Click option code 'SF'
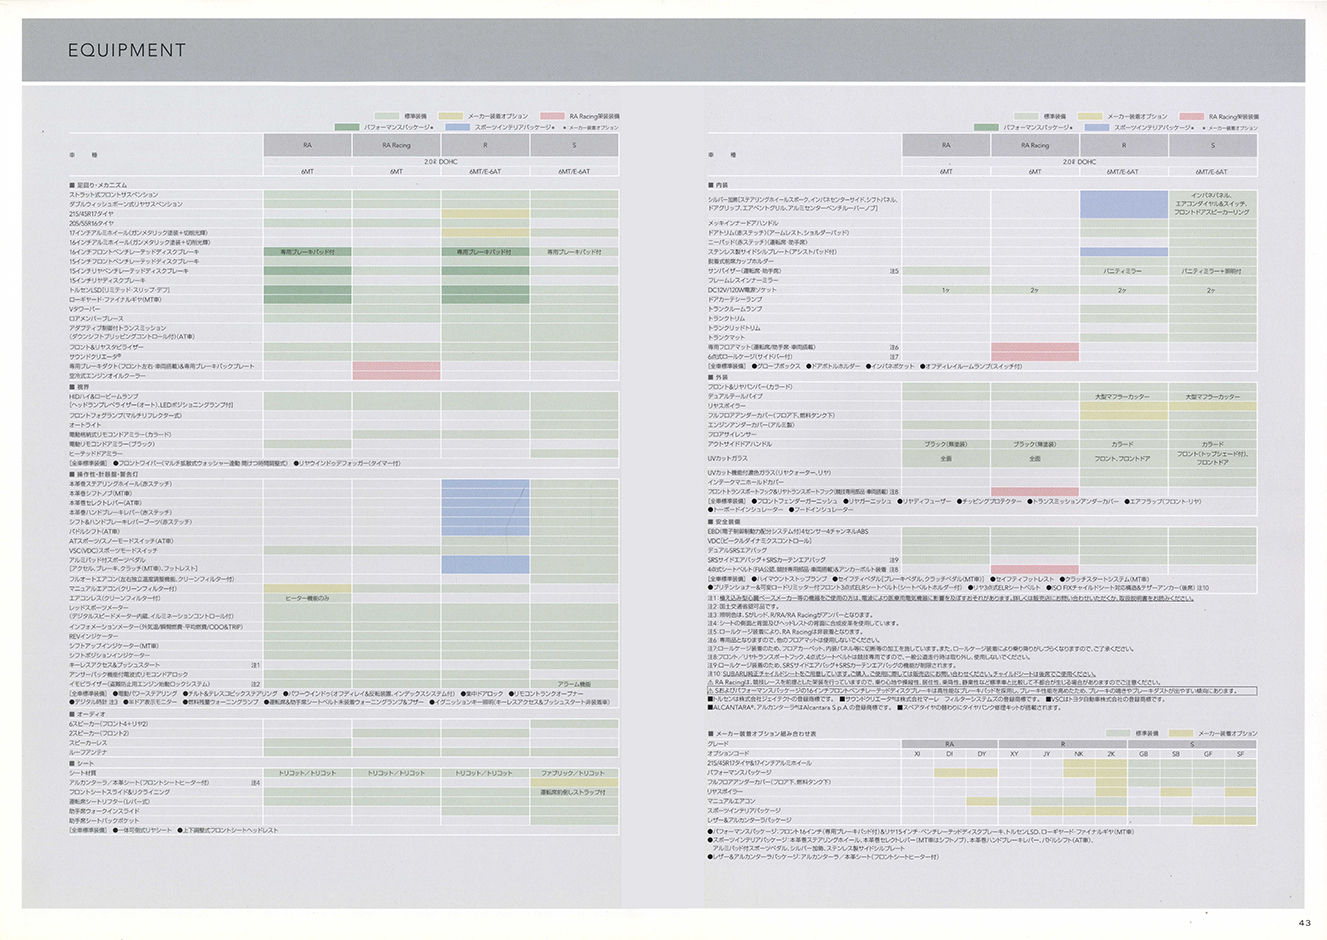Viewport: 1327px width, 940px height. pos(1241,753)
